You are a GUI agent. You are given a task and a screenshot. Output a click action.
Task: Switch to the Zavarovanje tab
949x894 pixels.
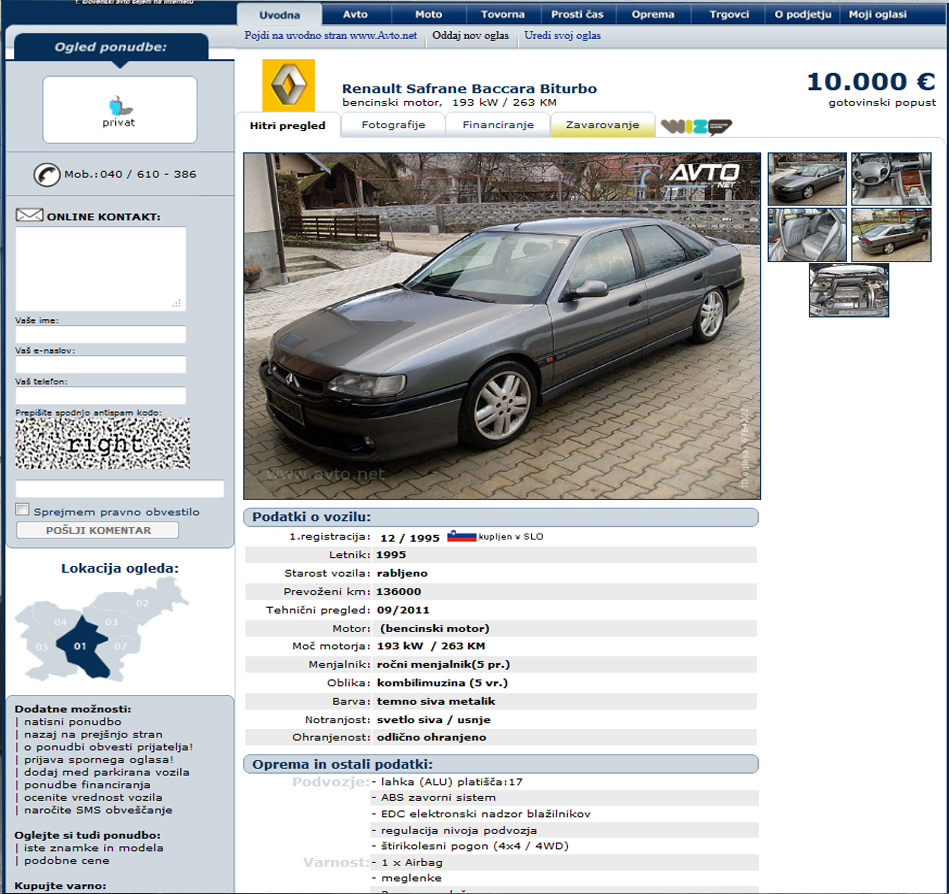pyautogui.click(x=602, y=125)
